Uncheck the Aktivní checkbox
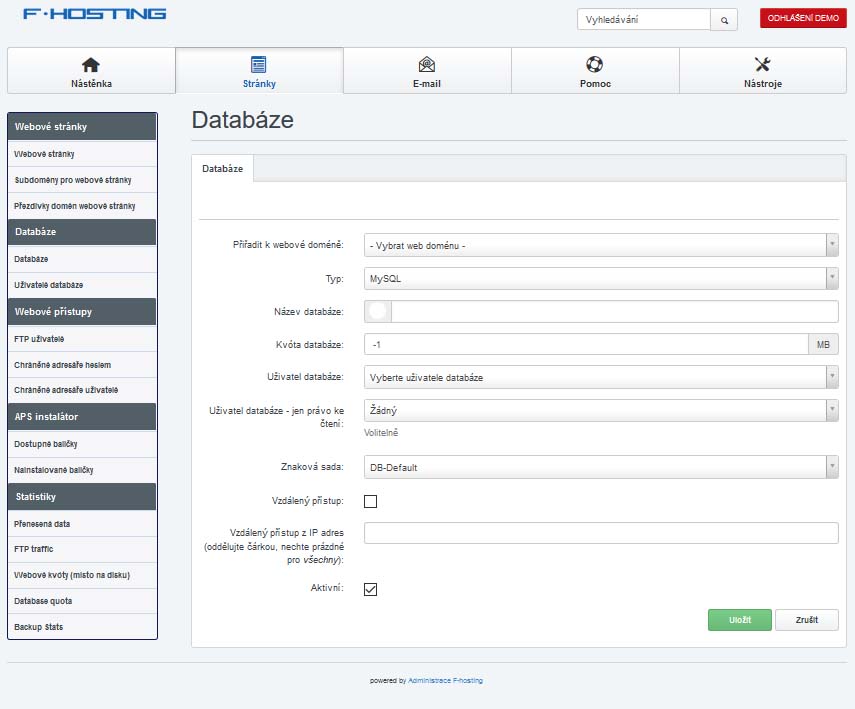The height and width of the screenshot is (709, 855). (370, 589)
